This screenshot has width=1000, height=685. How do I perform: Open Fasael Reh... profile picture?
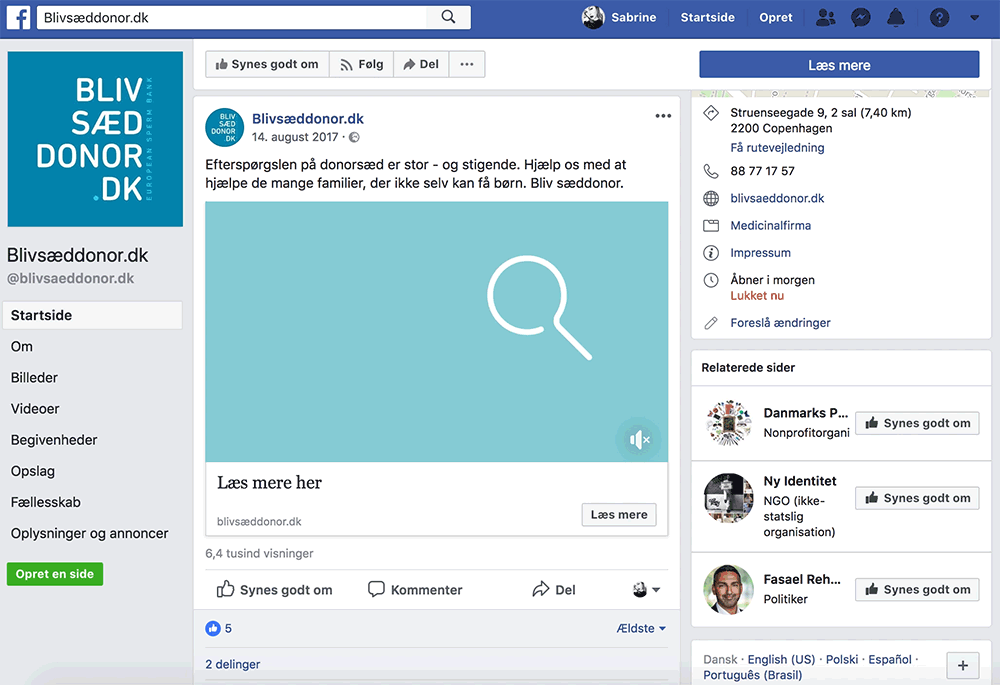(x=728, y=589)
